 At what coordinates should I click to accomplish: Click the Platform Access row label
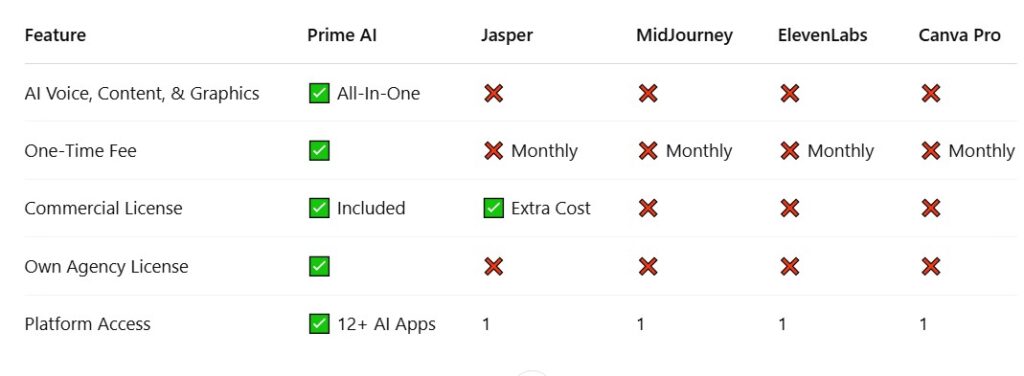point(88,324)
